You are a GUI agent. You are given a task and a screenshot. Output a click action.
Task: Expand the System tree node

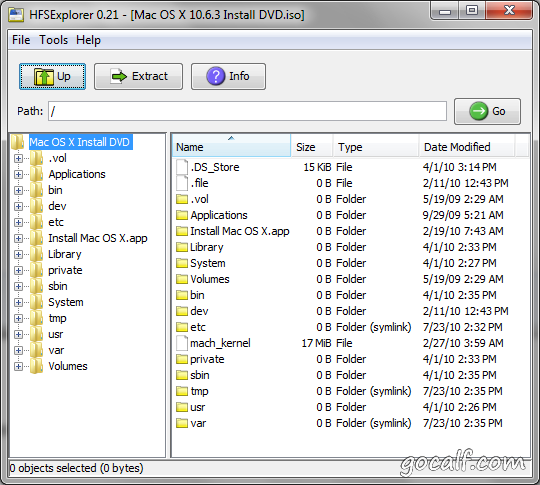(18, 302)
